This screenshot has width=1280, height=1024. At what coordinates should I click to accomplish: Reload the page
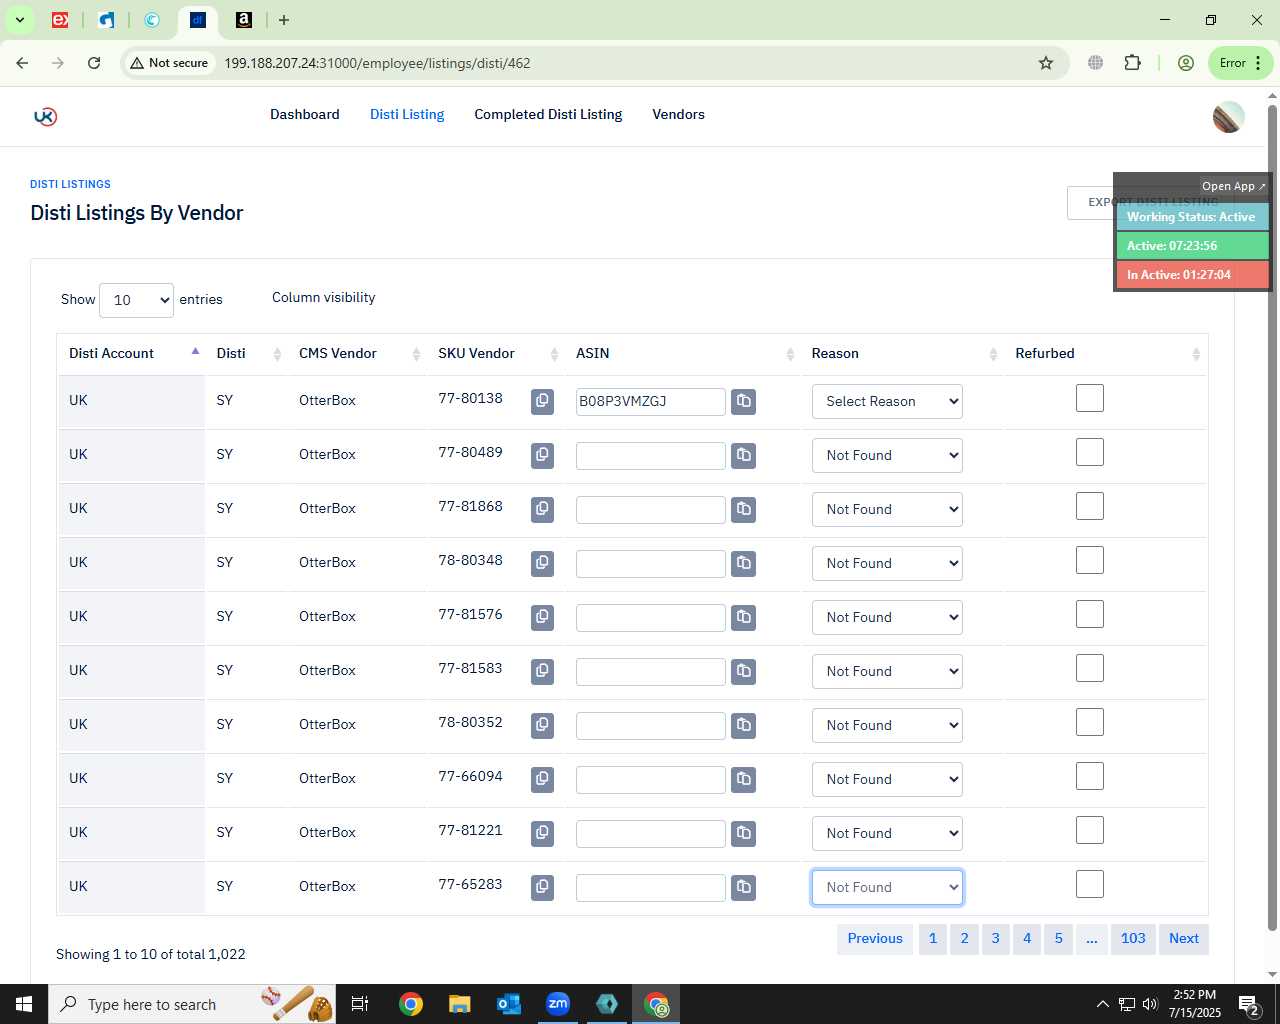94,63
